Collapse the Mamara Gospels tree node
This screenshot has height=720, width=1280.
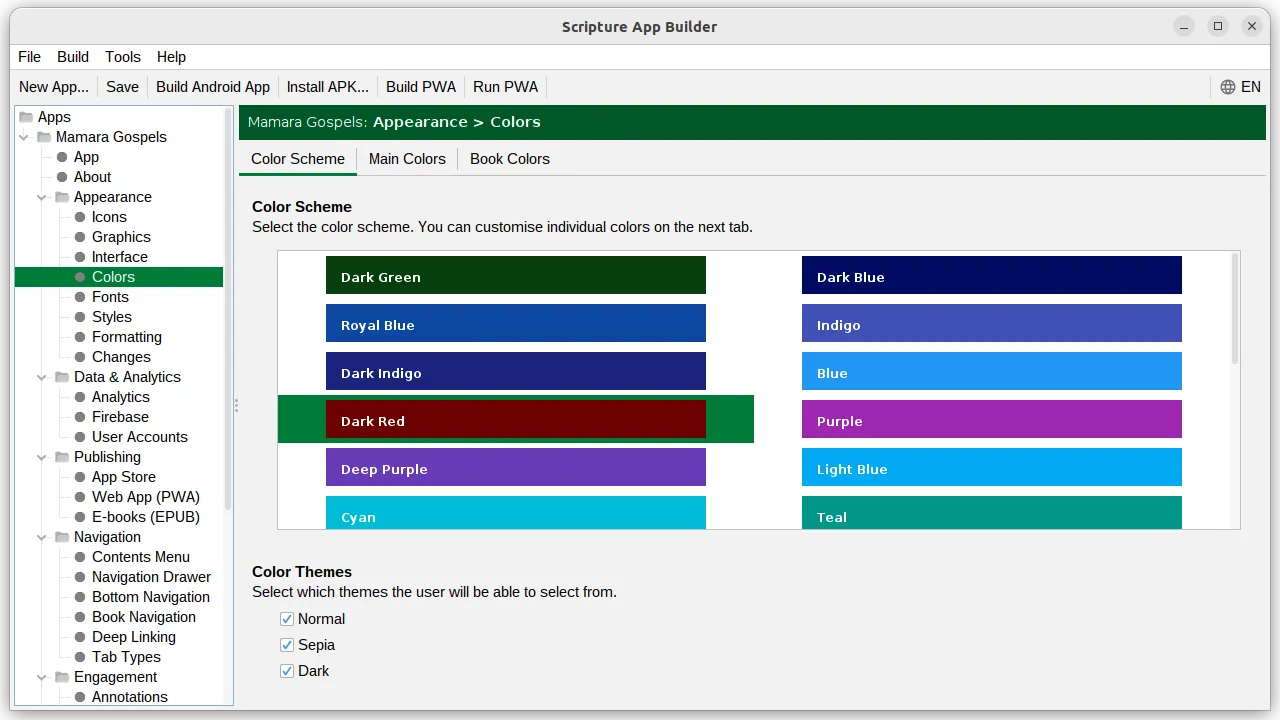click(x=24, y=137)
